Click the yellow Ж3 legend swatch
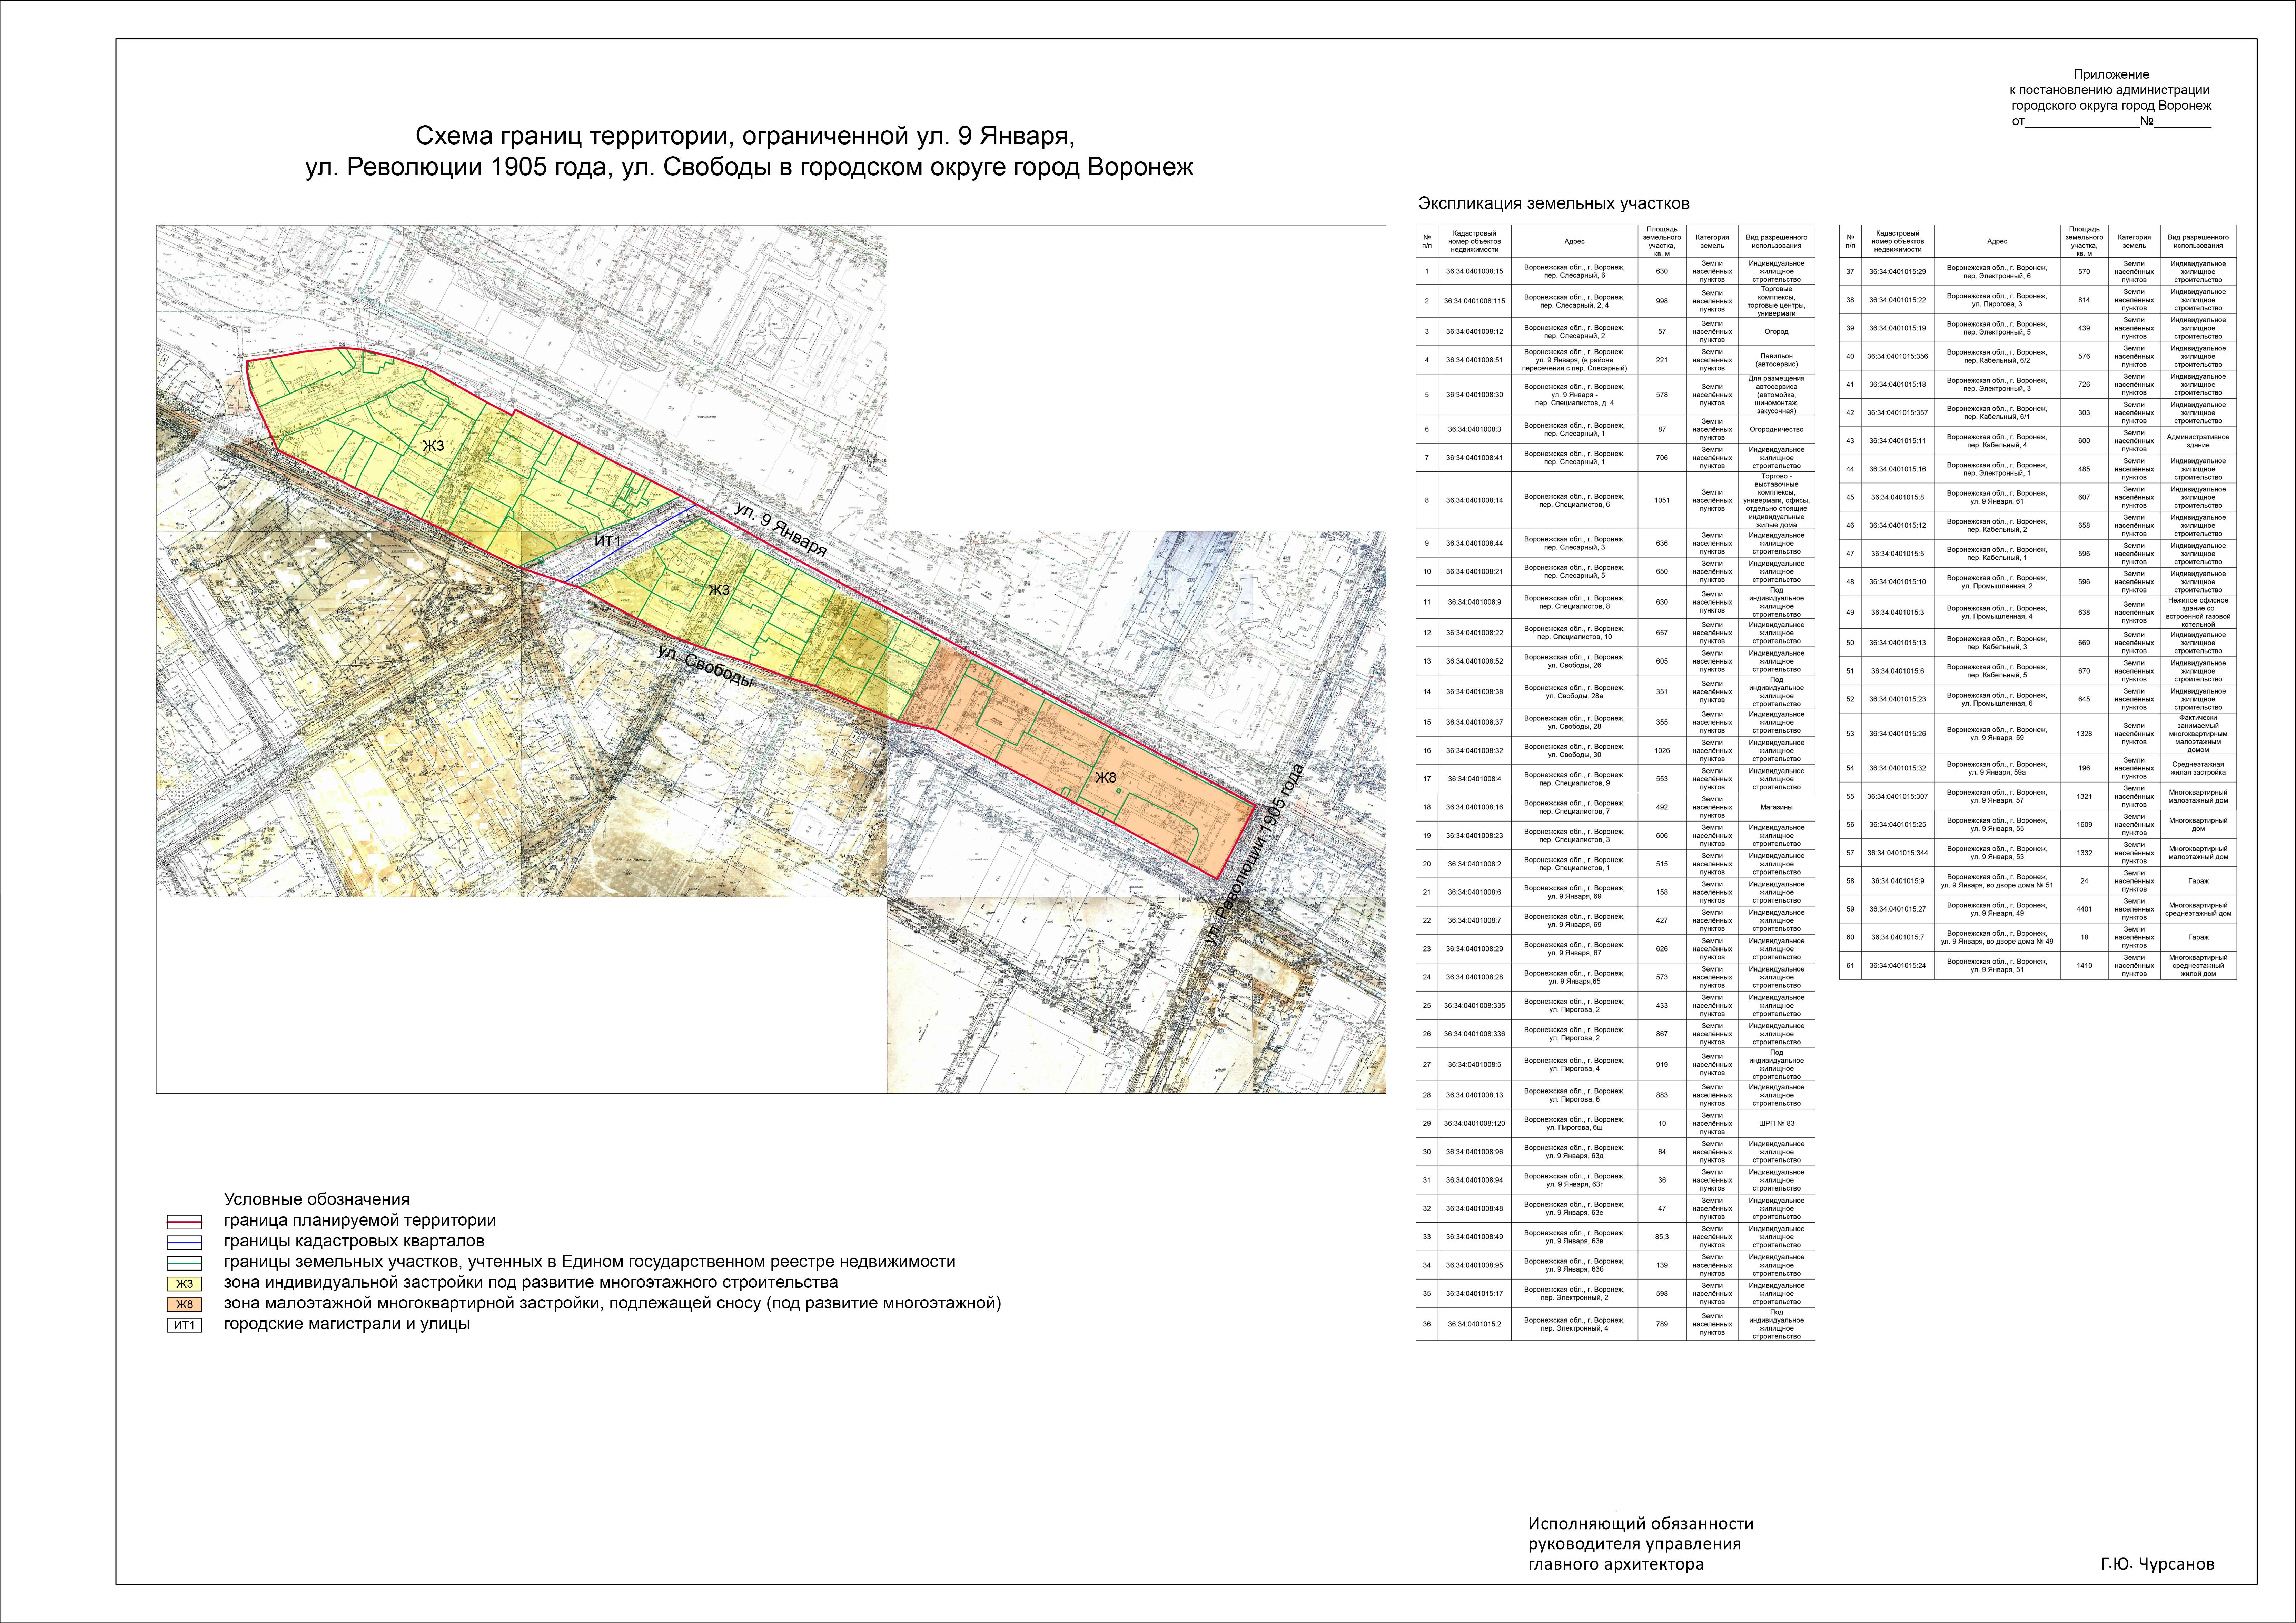 pyautogui.click(x=184, y=1284)
